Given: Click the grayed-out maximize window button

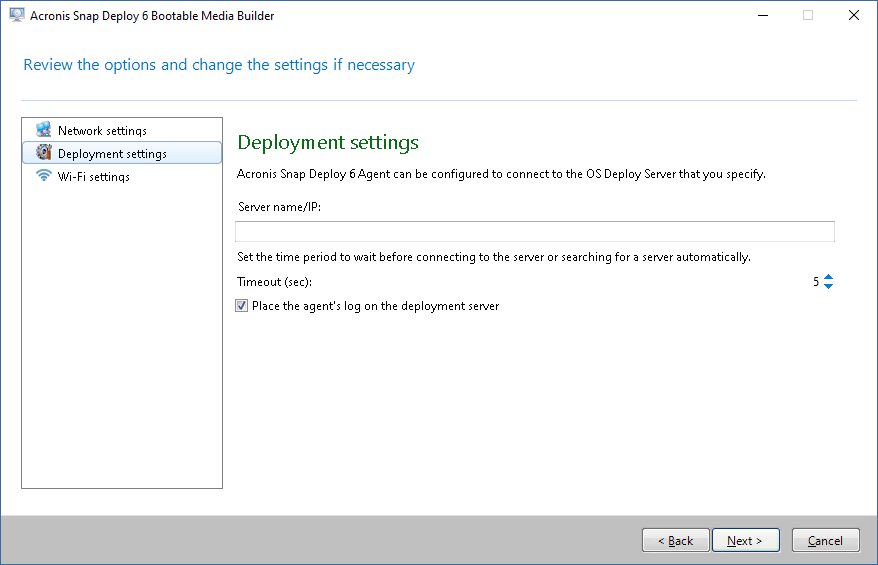Looking at the screenshot, I should click(x=808, y=16).
